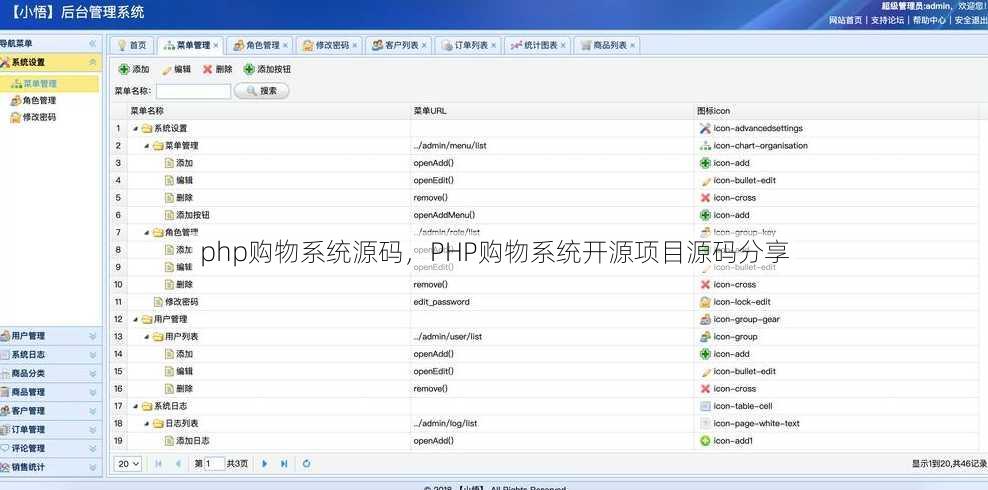Open the 网站首页 header link

846,20
